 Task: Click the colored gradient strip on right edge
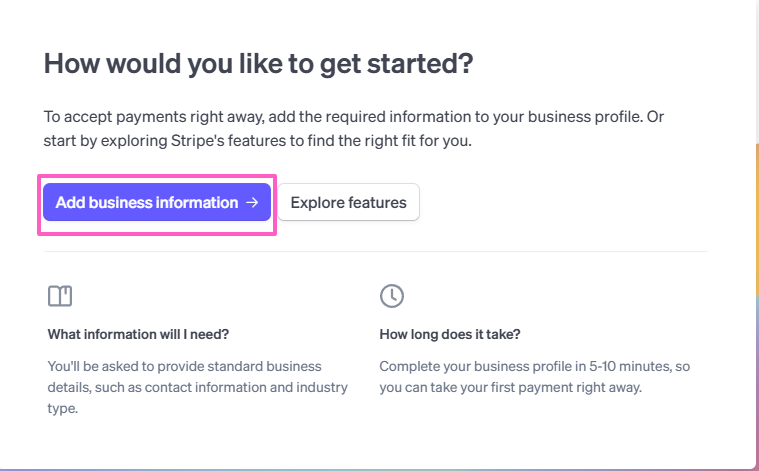[756, 300]
